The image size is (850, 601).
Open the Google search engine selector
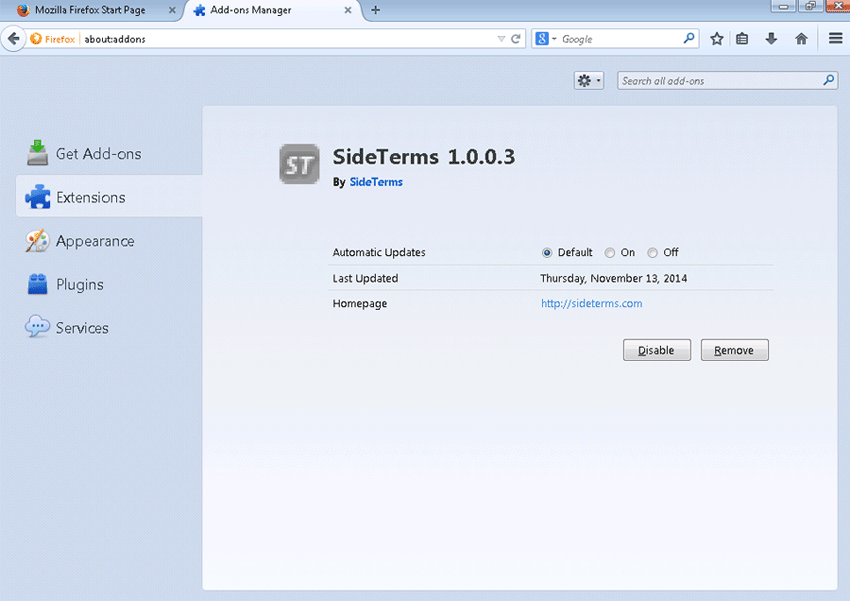545,39
